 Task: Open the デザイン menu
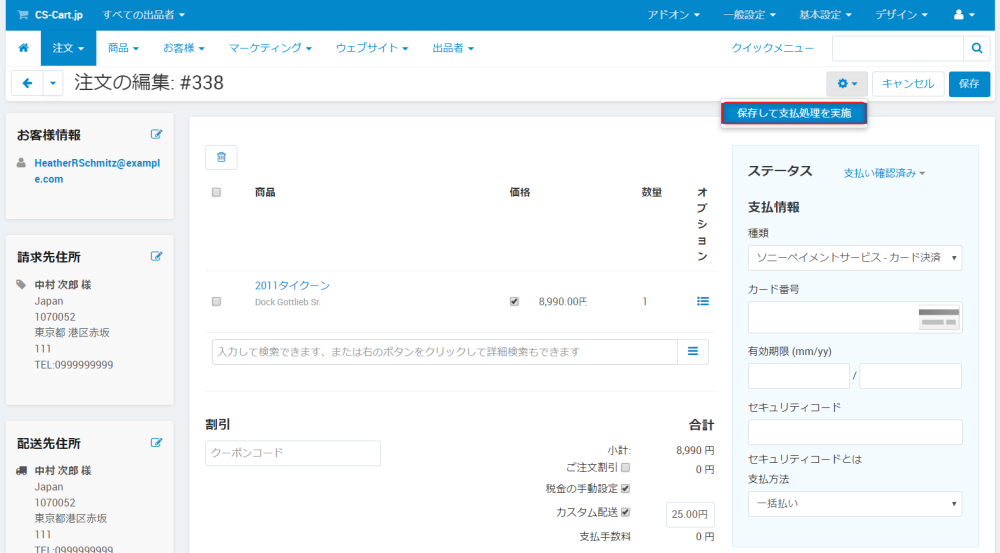tap(901, 15)
